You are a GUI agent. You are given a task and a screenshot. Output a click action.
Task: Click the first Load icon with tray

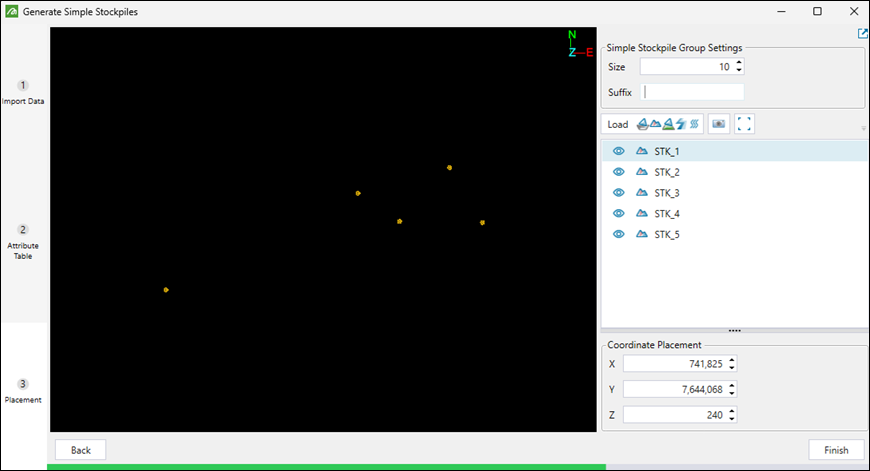[642, 124]
